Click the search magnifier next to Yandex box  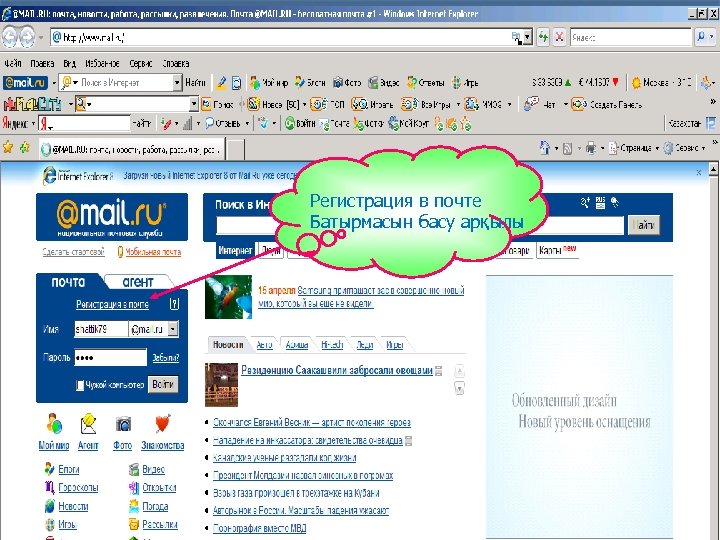coord(701,37)
